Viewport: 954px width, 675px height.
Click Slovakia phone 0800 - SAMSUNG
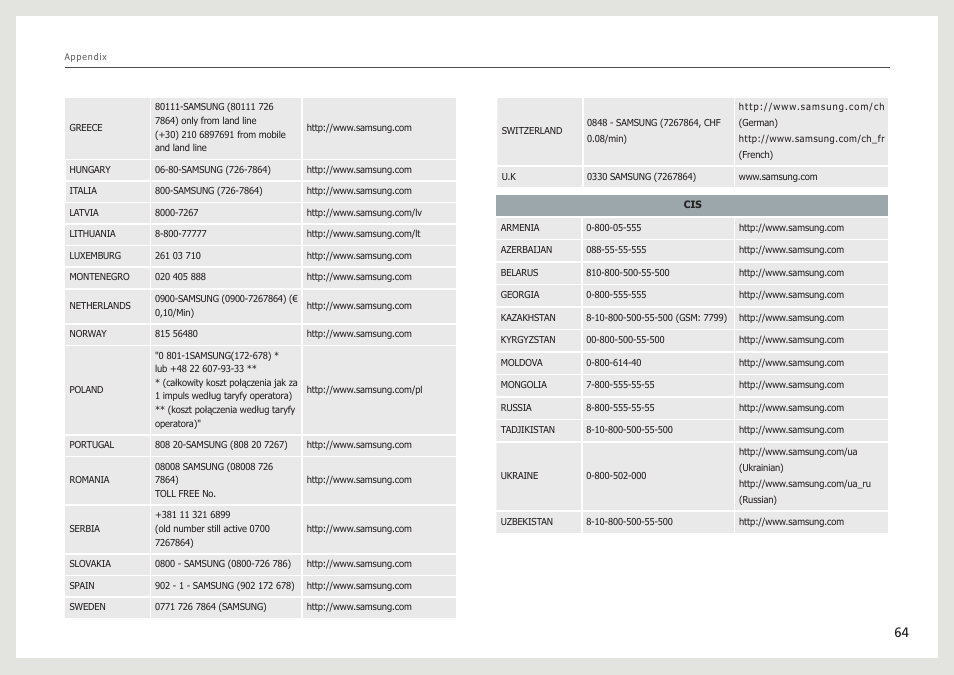point(223,564)
